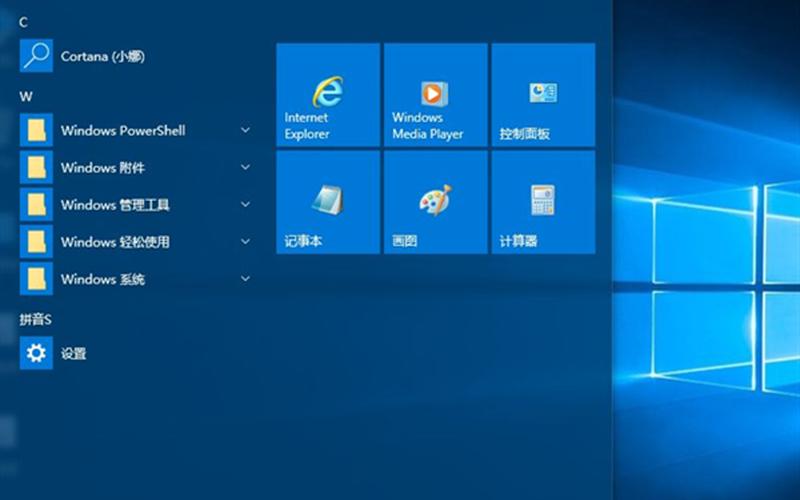Select the Windows 附件 label
This screenshot has width=800, height=500.
[x=103, y=168]
